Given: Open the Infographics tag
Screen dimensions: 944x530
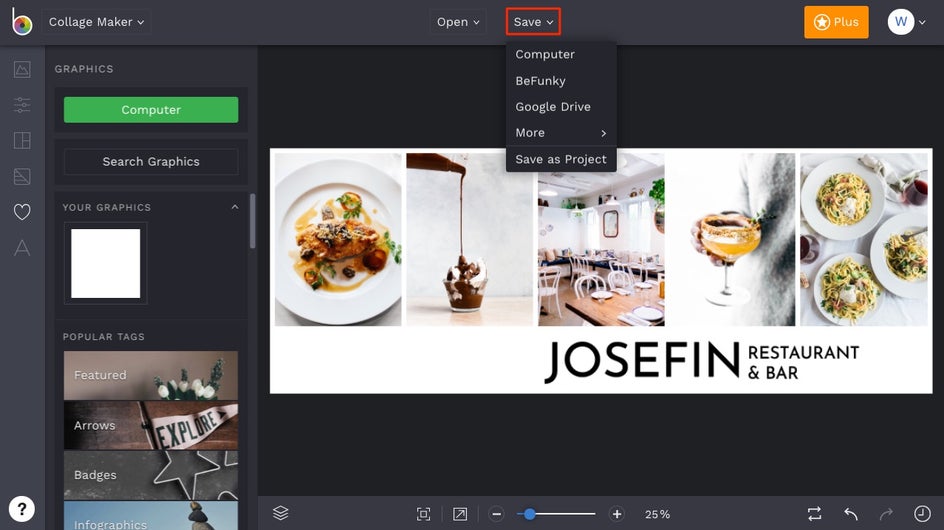Looking at the screenshot, I should tap(151, 516).
